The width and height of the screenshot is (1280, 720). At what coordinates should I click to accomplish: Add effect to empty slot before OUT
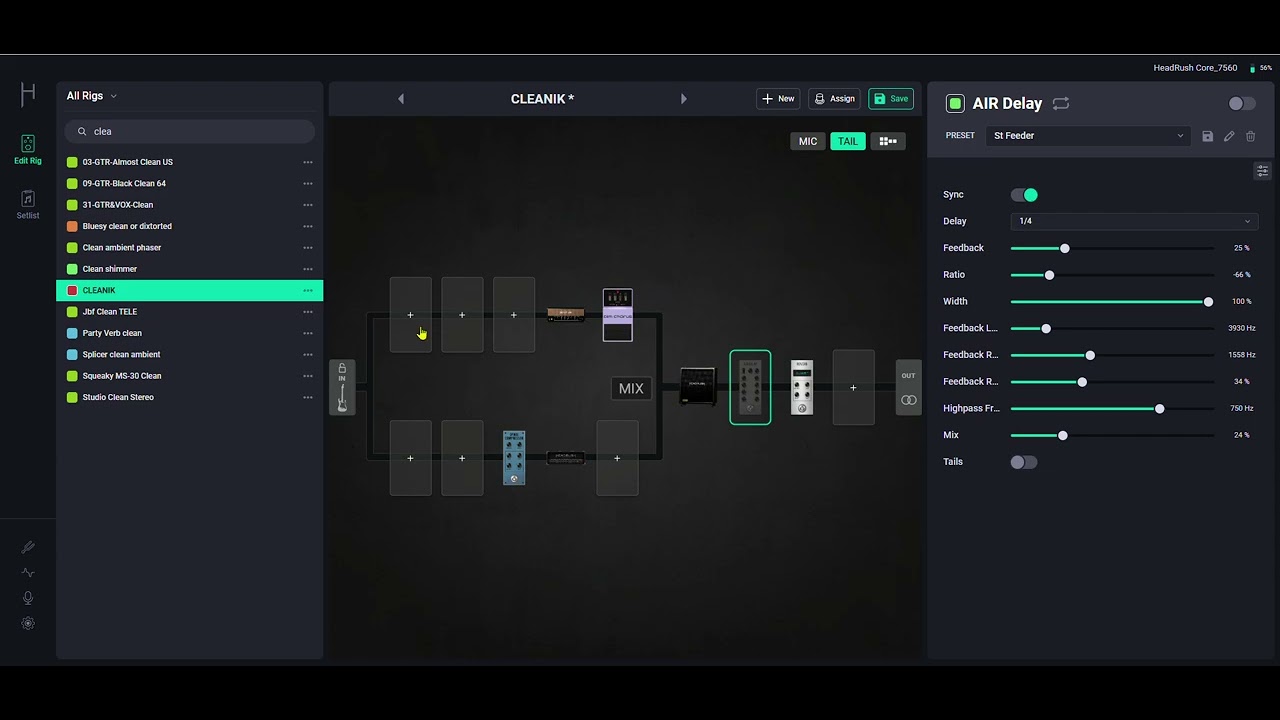tap(853, 387)
